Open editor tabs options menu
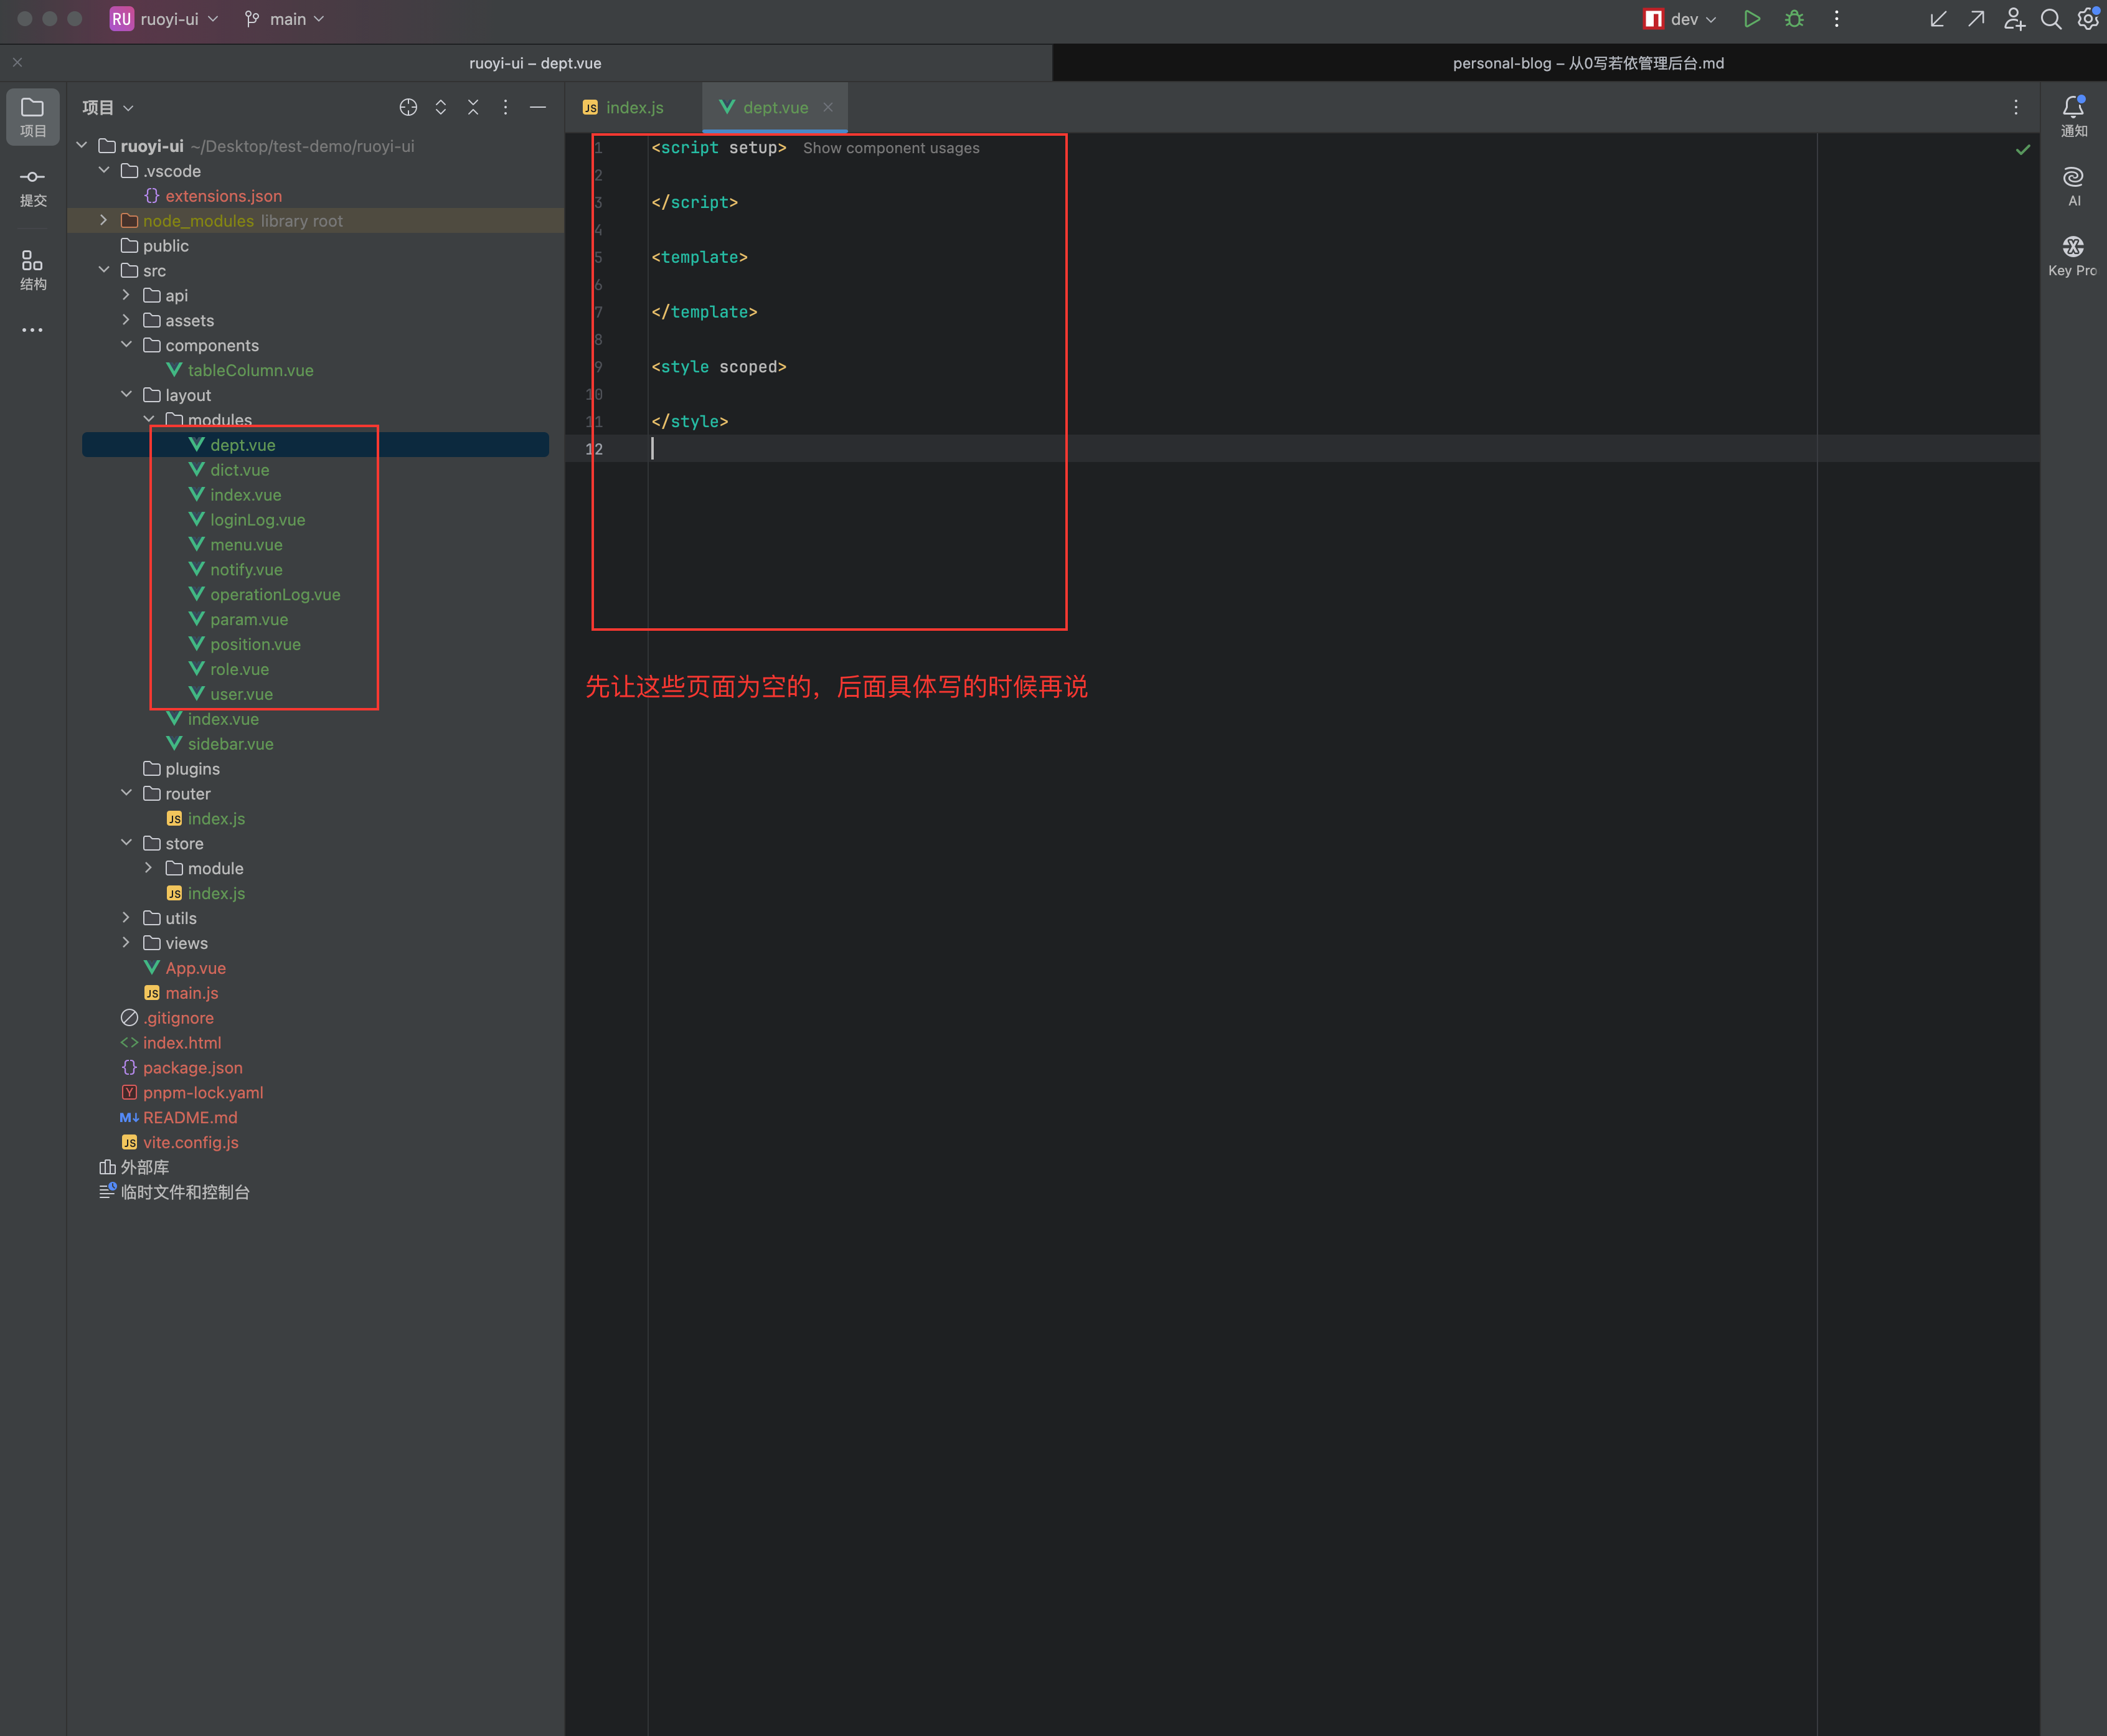This screenshot has width=2107, height=1736. point(2016,107)
